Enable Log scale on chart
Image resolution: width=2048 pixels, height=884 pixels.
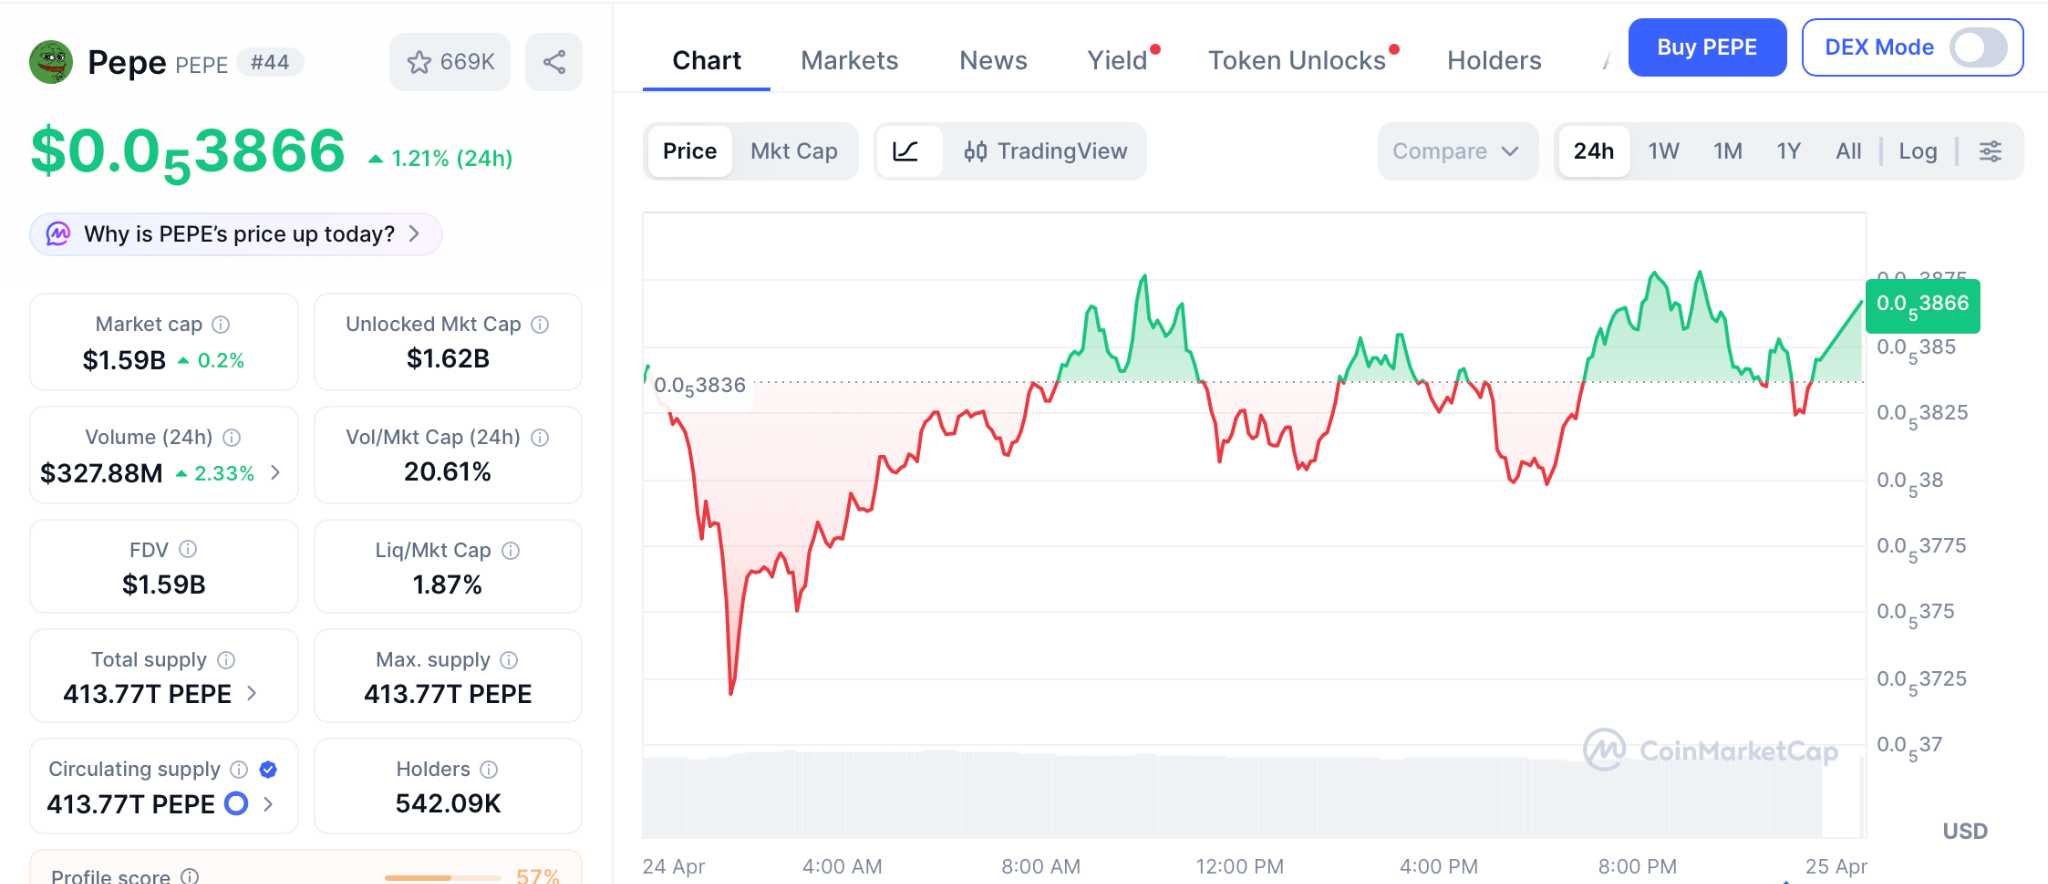pyautogui.click(x=1917, y=151)
